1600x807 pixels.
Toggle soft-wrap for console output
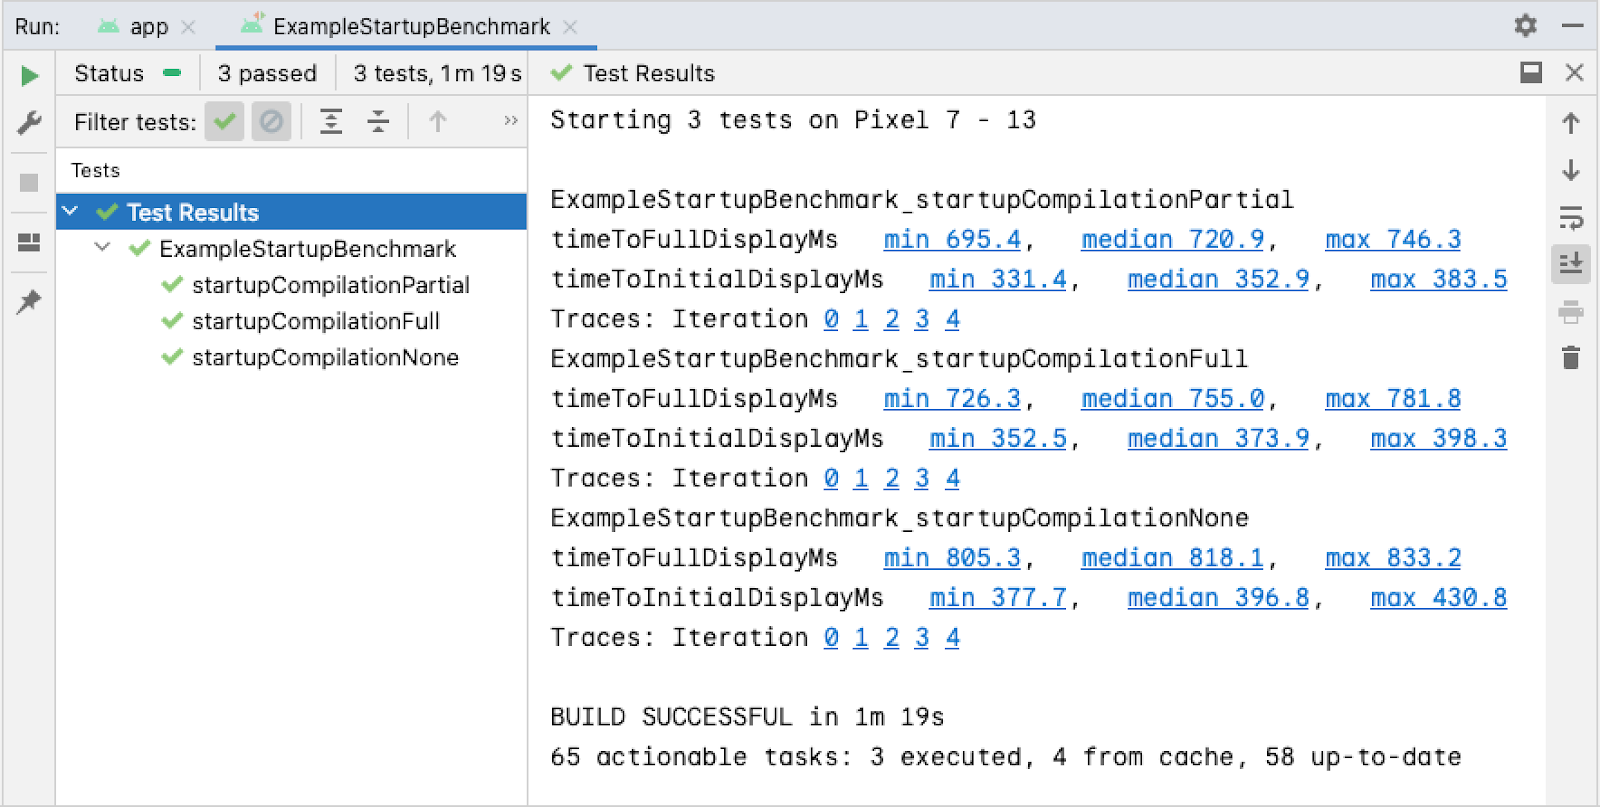1571,217
